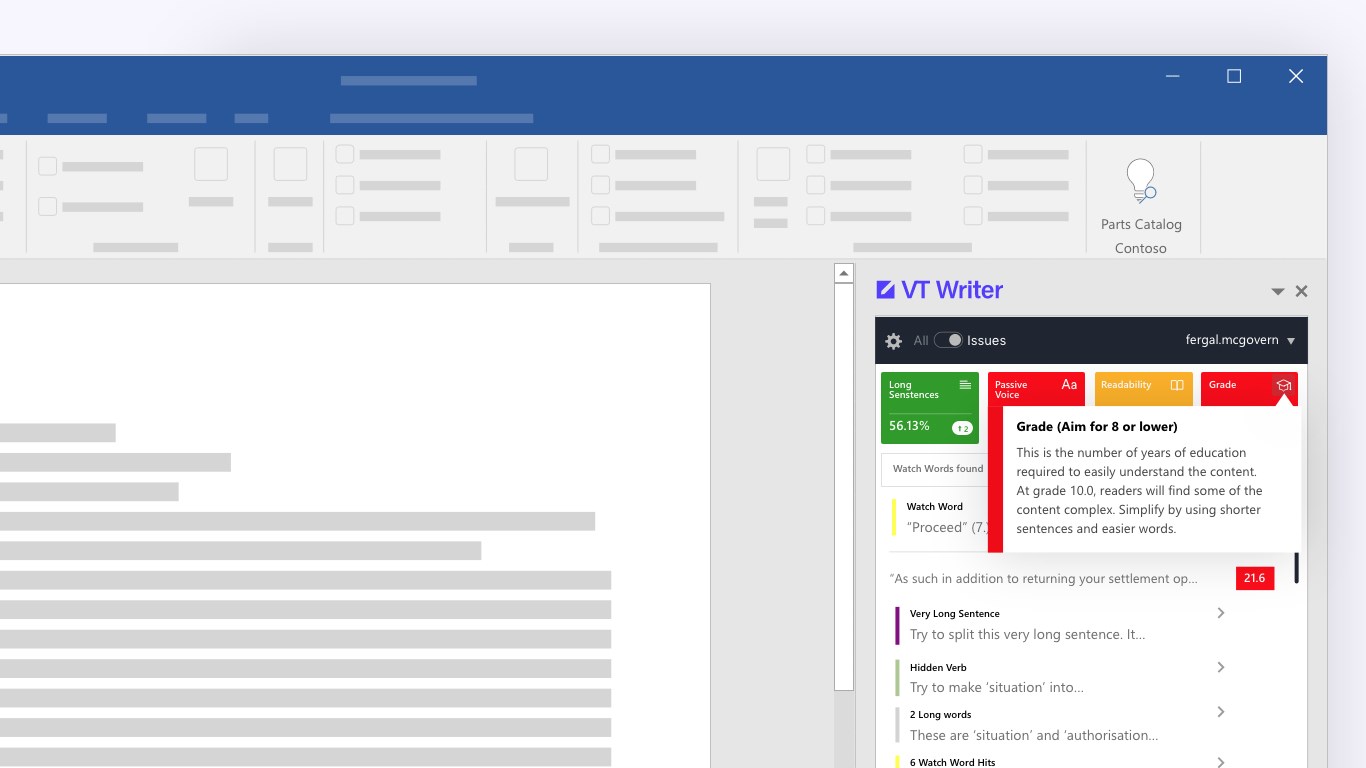Click the dark VT Writer panel scroll thumb
This screenshot has width=1366, height=768.
[x=1296, y=567]
